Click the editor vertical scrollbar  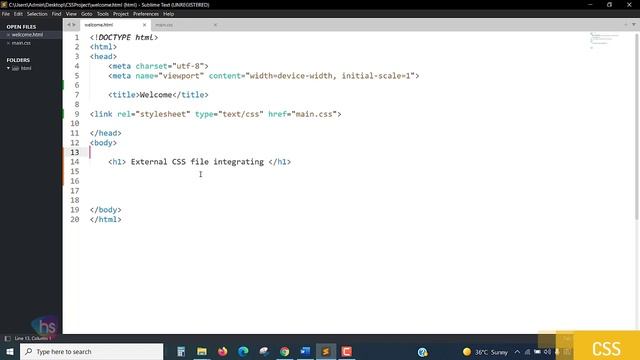tap(637, 127)
